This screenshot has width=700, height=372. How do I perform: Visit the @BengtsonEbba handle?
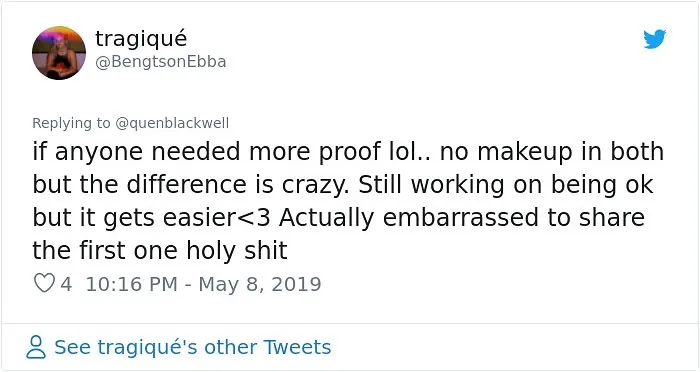point(161,62)
